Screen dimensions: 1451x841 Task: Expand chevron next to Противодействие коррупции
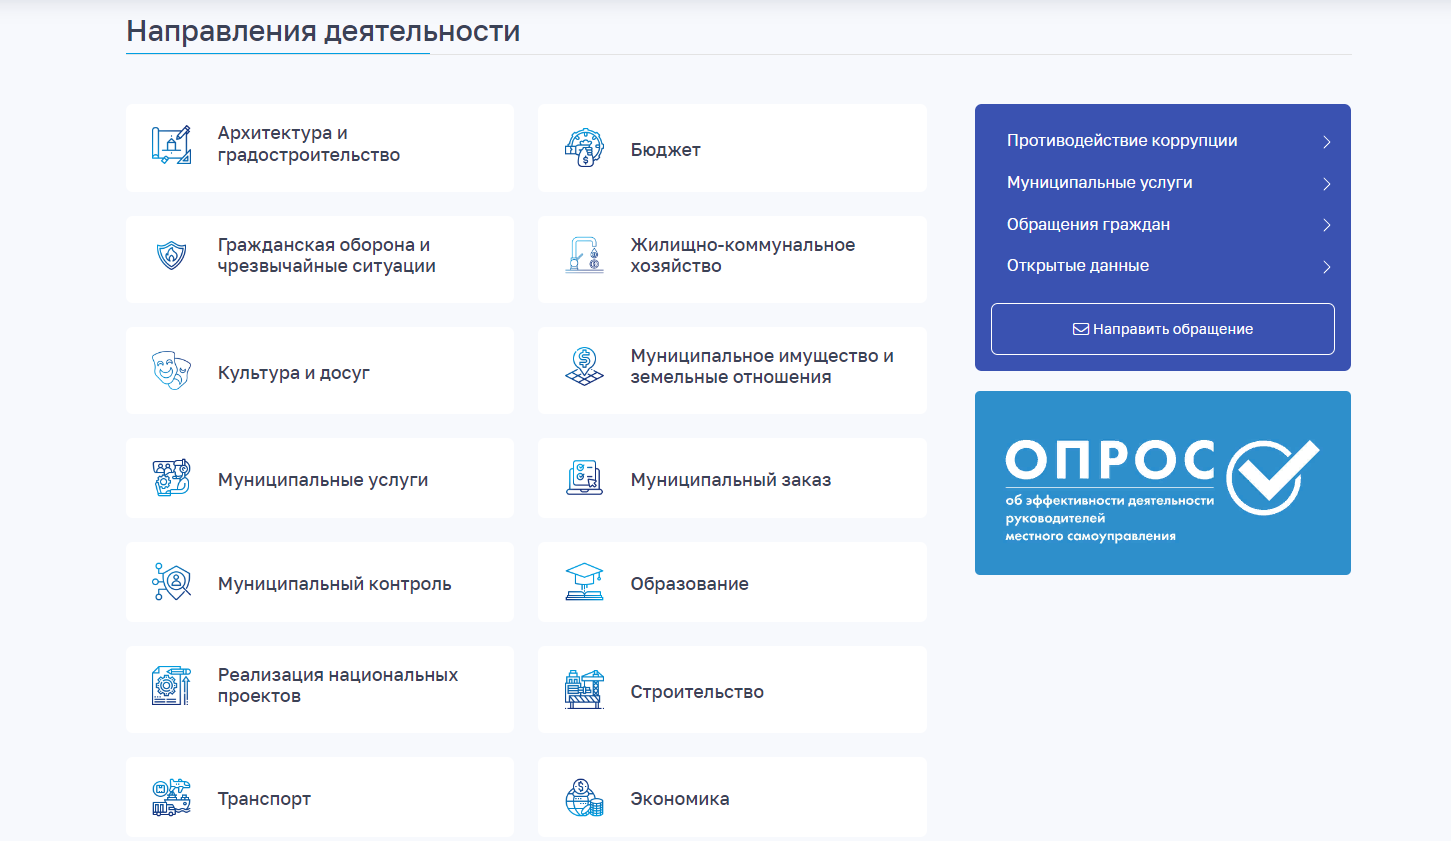point(1326,142)
